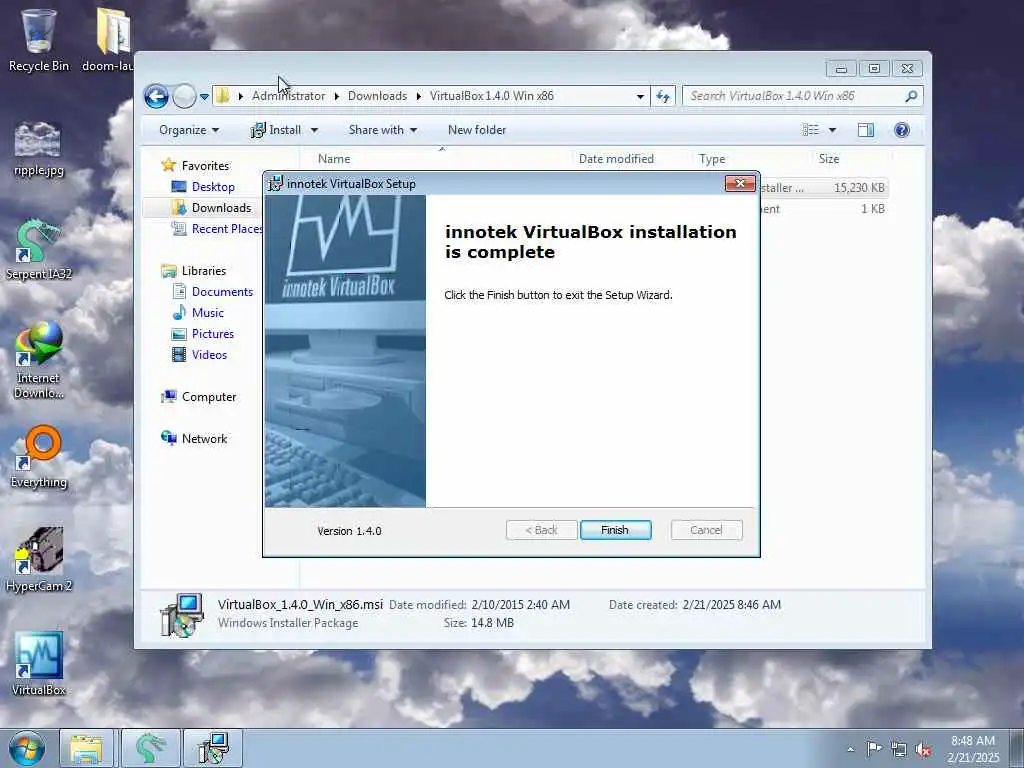Open Recycle Bin desktop icon
Viewport: 1024px width, 768px height.
point(39,40)
